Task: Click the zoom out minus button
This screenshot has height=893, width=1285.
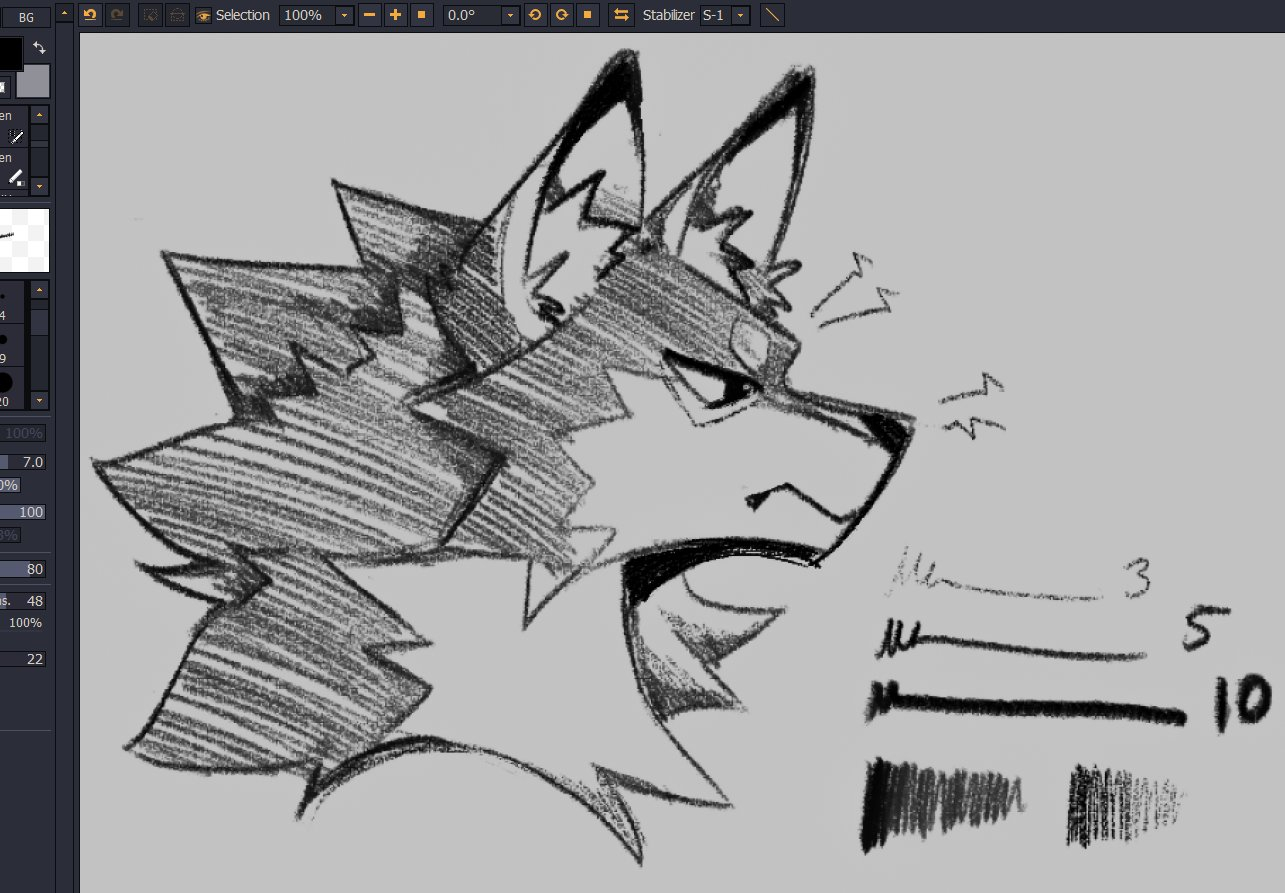Action: click(x=370, y=15)
